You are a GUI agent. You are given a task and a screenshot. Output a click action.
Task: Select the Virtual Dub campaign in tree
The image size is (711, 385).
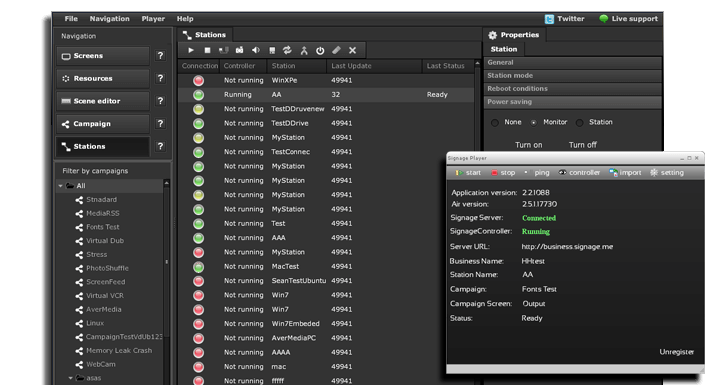coord(105,241)
